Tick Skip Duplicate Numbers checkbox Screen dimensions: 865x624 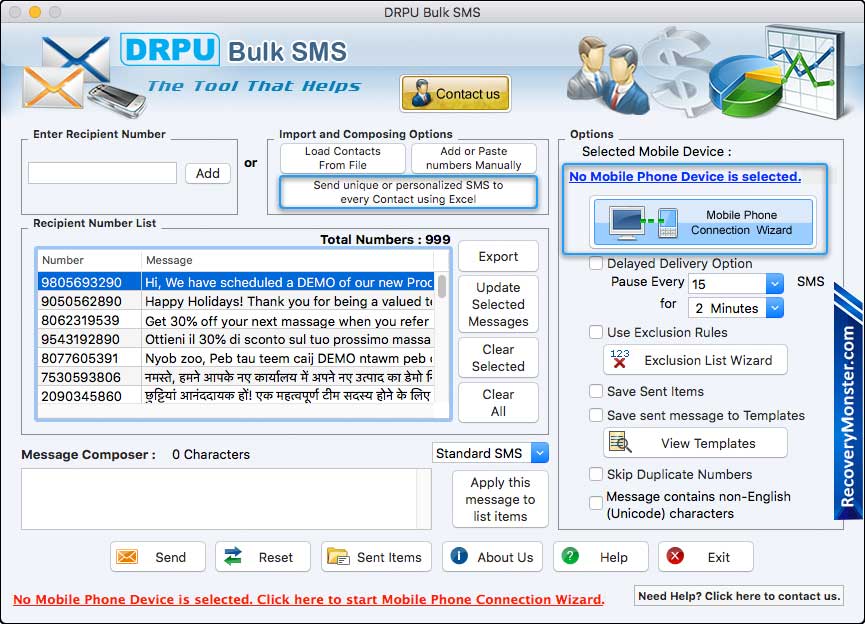596,474
